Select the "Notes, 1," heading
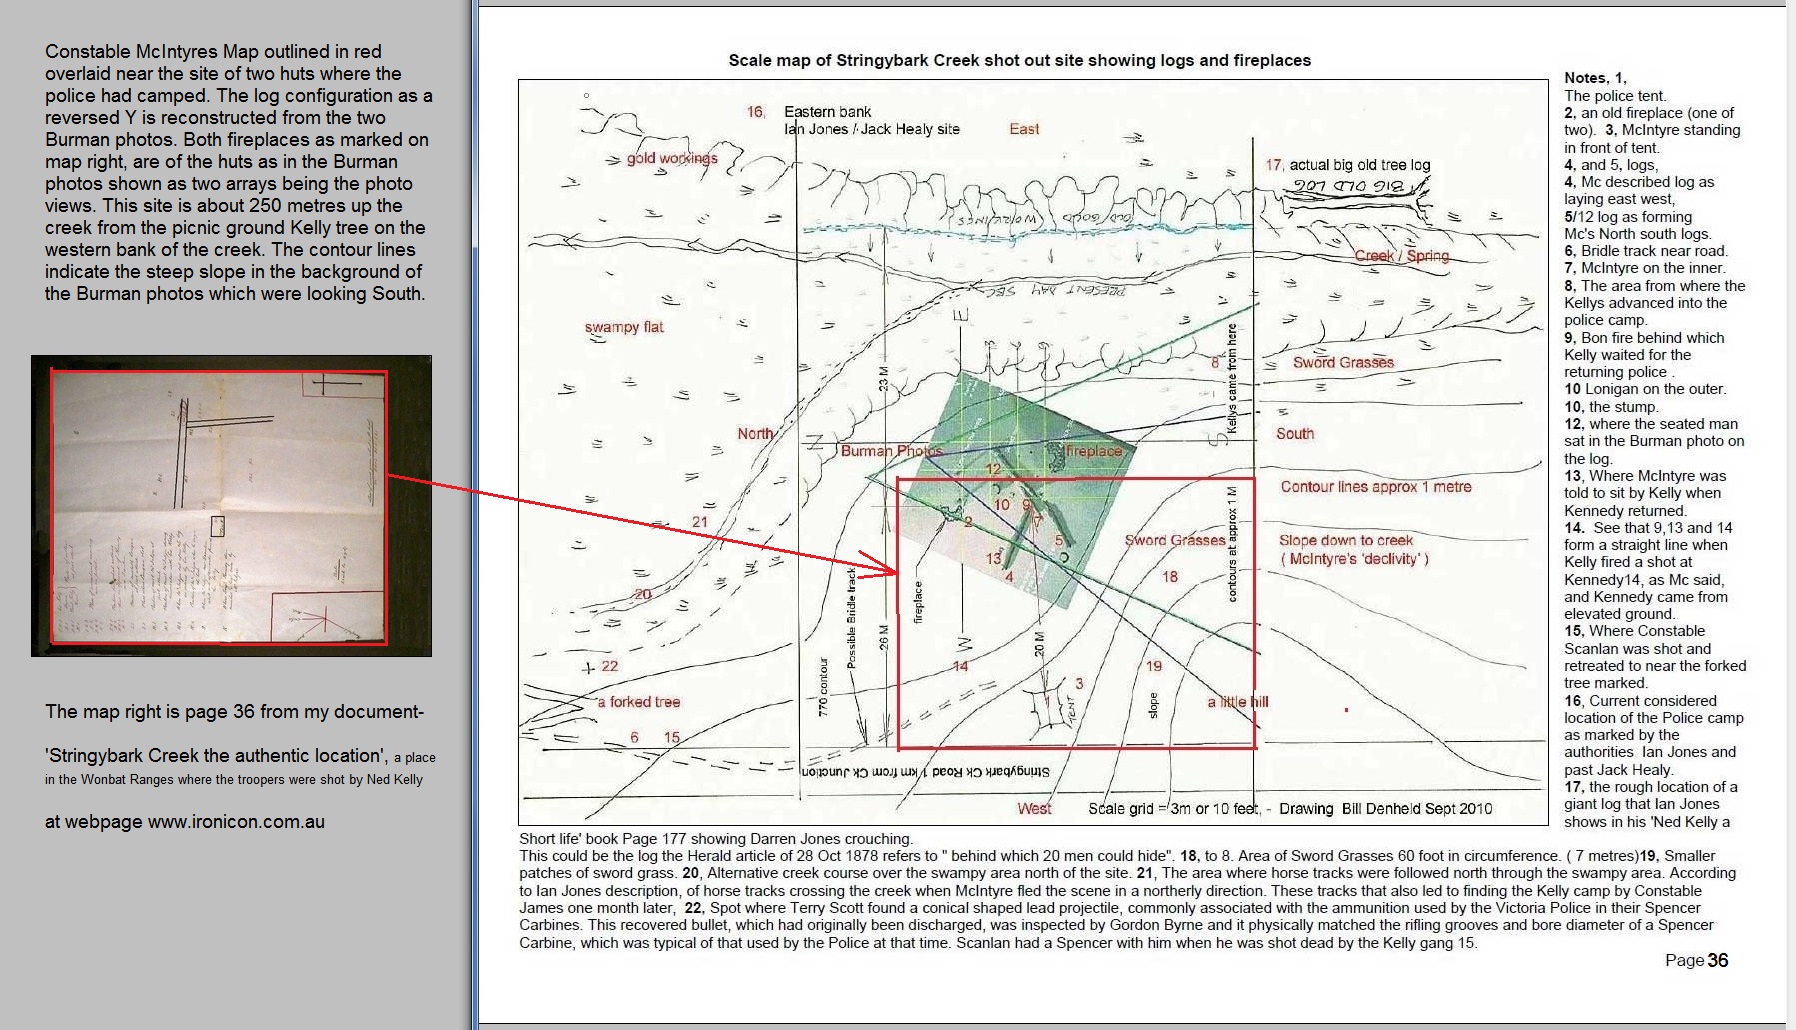This screenshot has width=1796, height=1030. 1595,78
